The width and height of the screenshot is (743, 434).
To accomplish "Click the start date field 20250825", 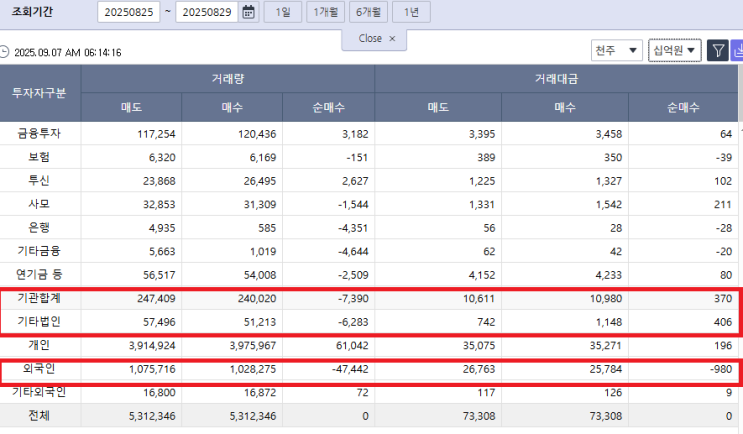I will [128, 12].
